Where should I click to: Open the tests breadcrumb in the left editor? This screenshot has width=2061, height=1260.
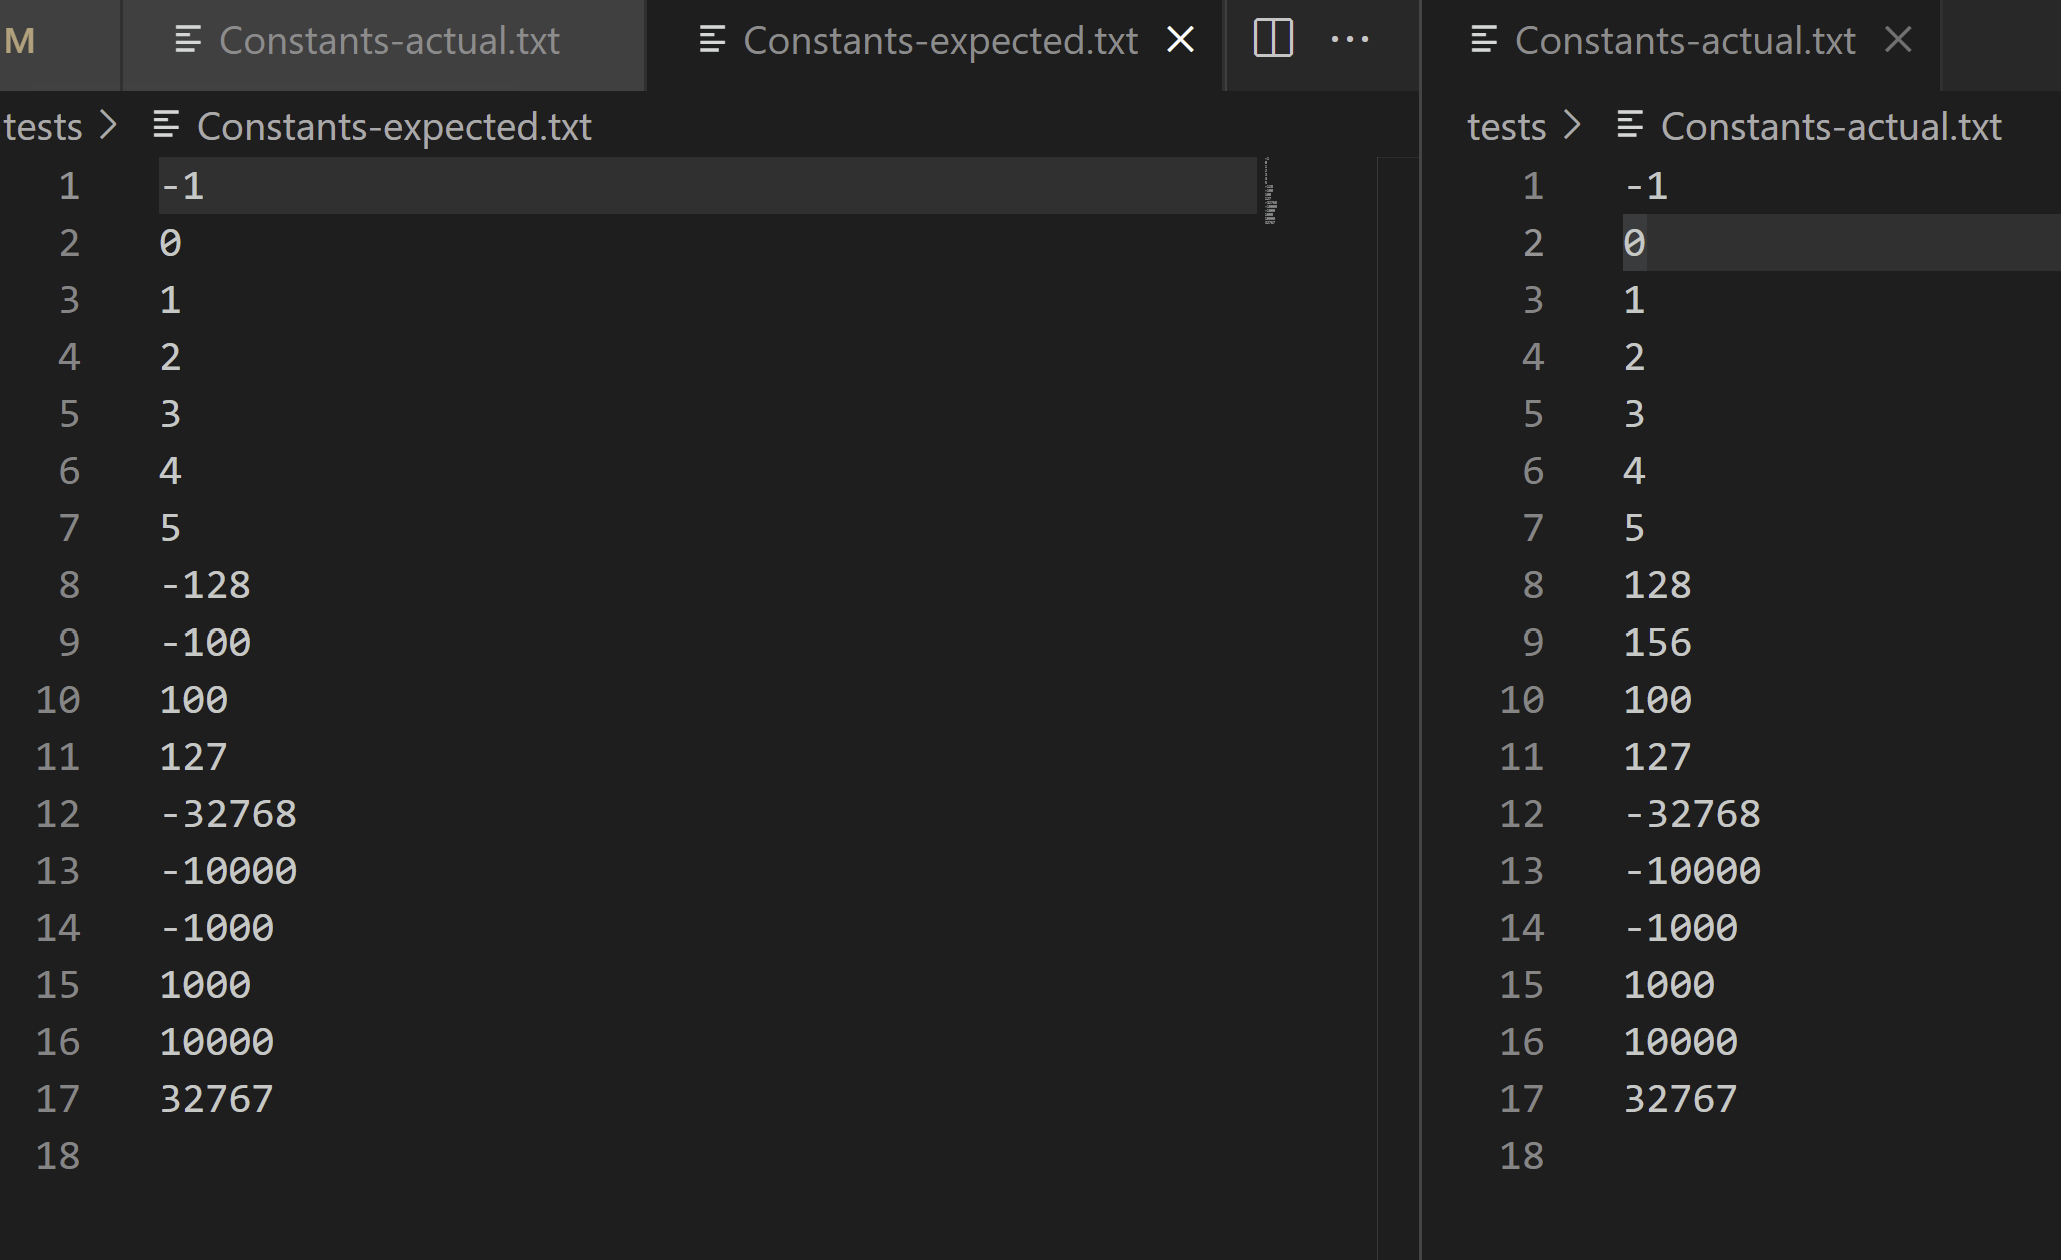coord(43,127)
